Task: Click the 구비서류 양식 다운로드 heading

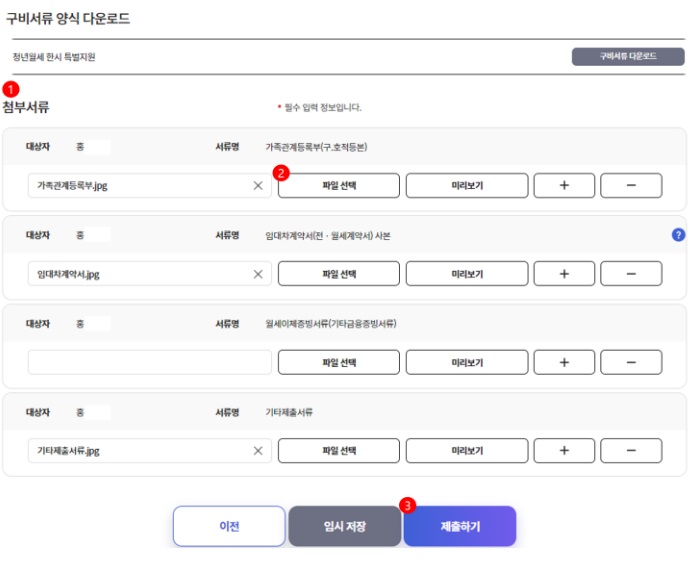Action: pos(68,19)
